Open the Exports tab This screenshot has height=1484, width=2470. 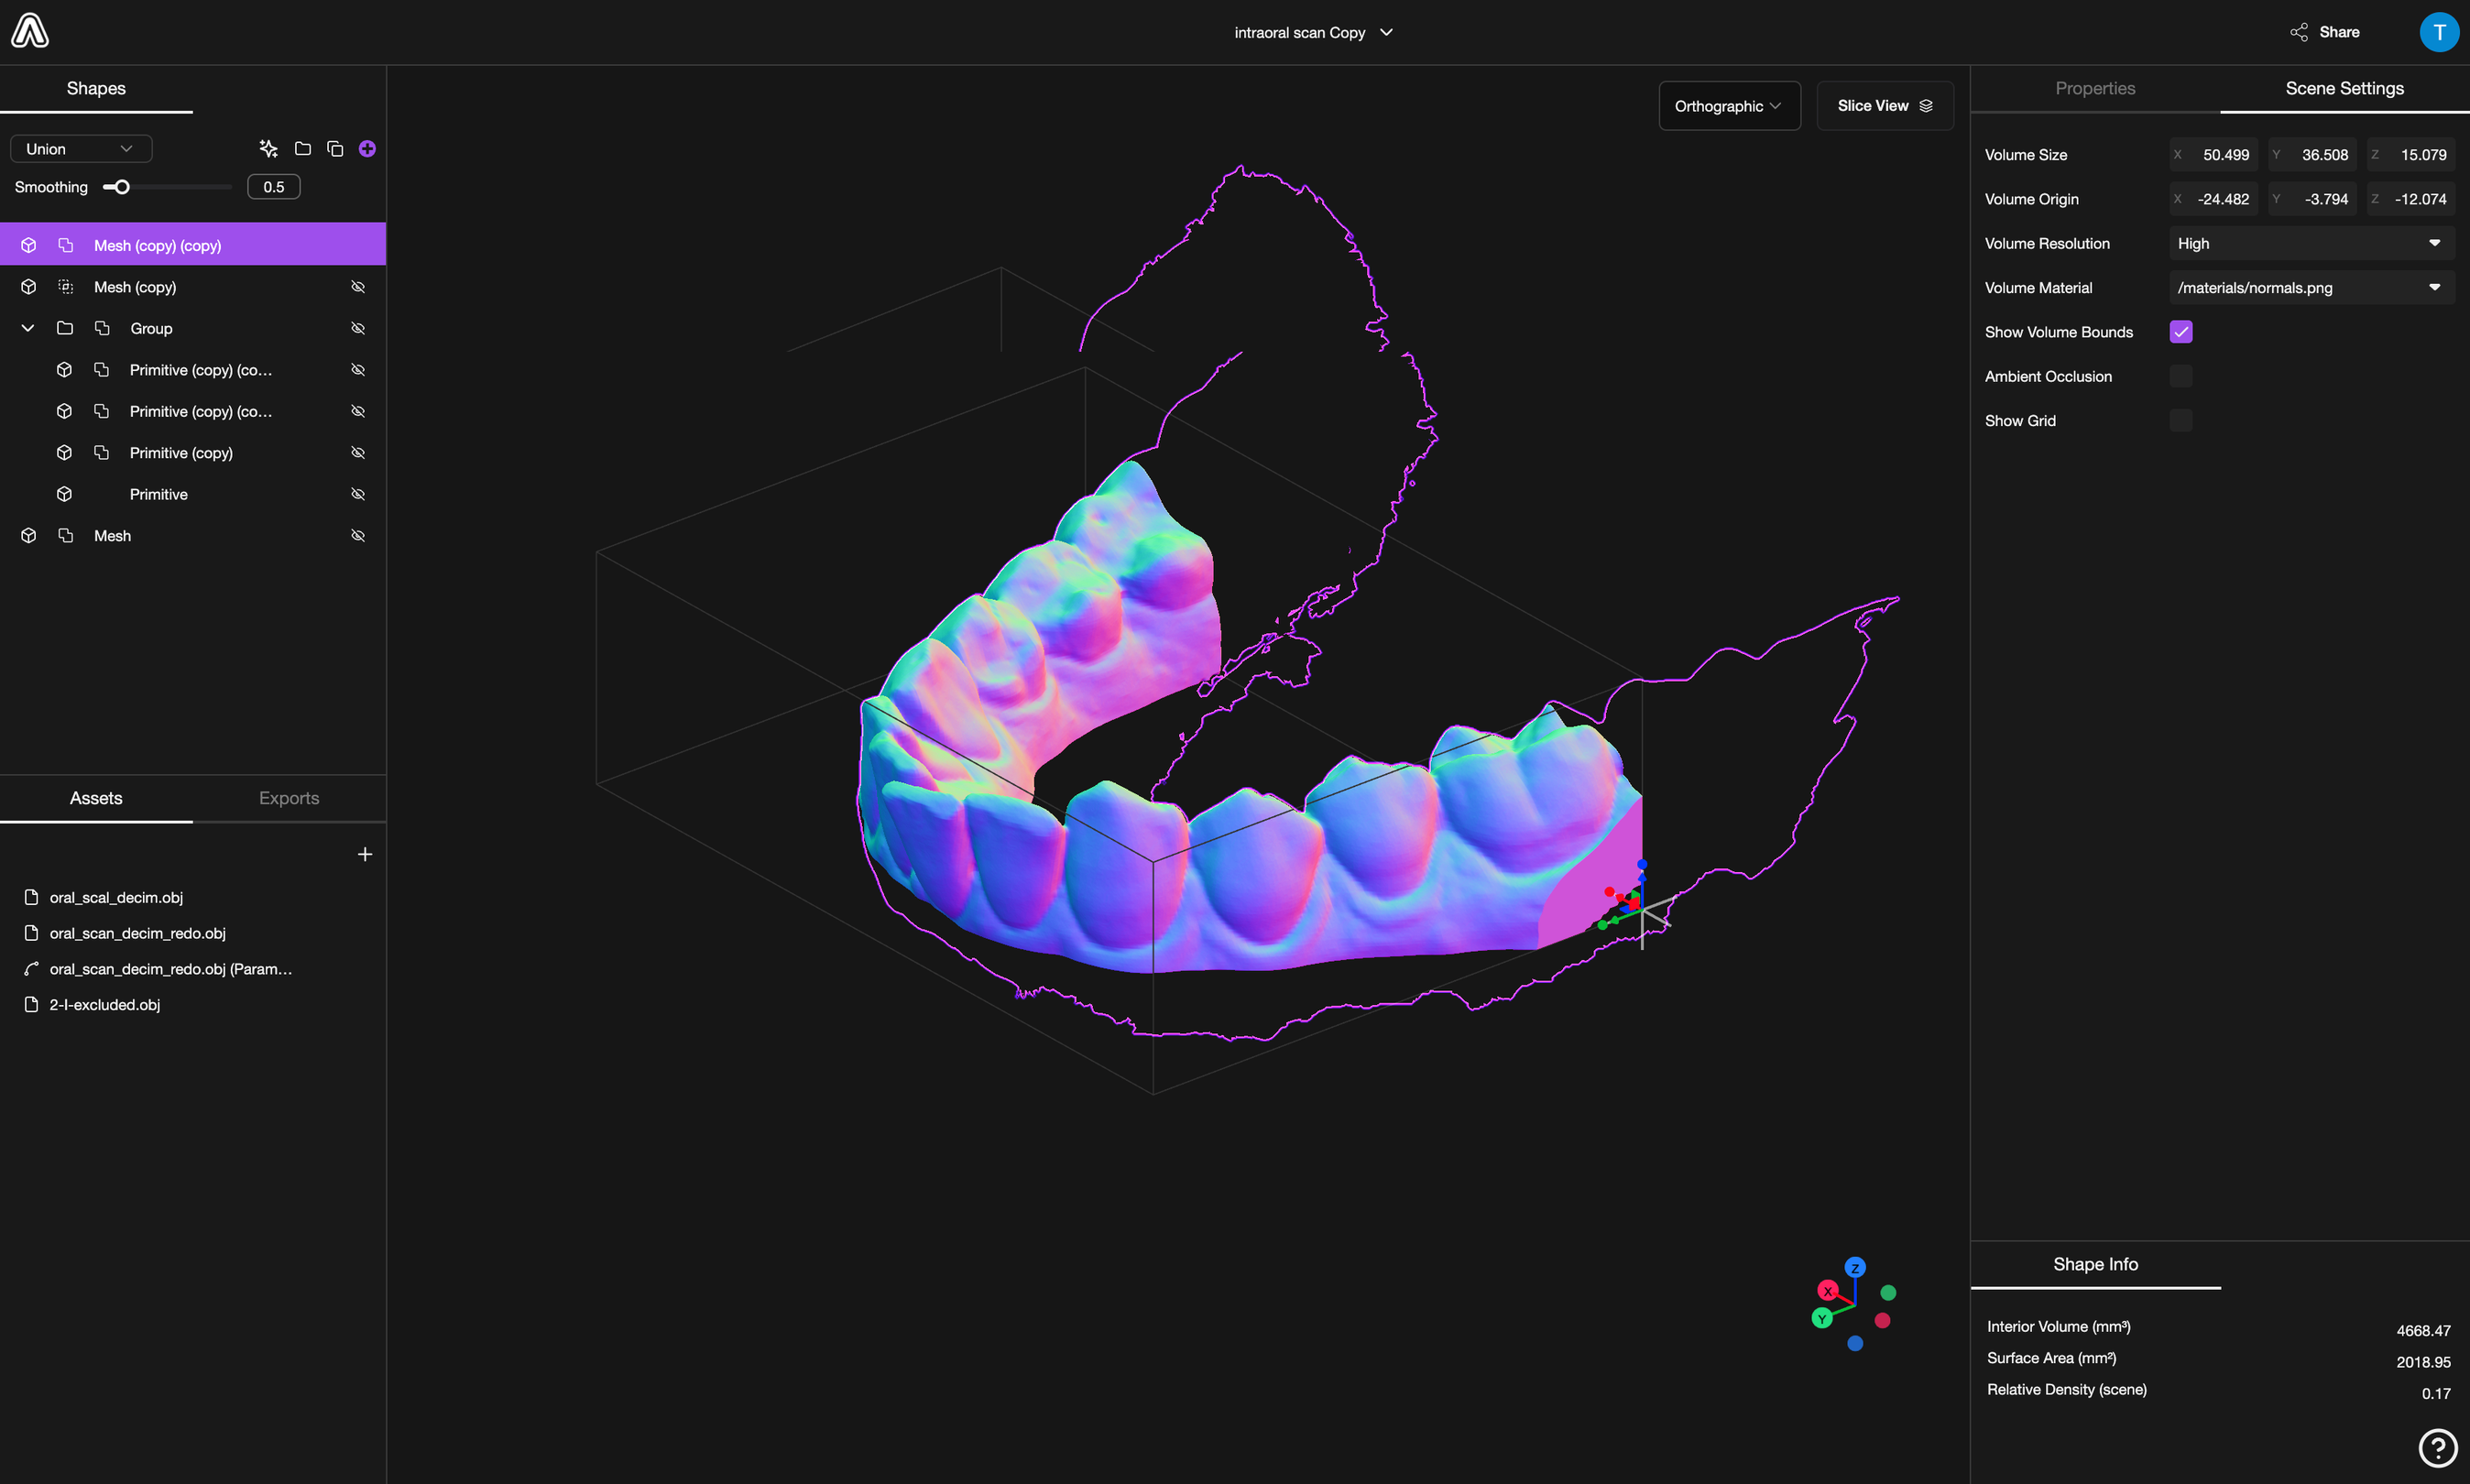[x=289, y=798]
